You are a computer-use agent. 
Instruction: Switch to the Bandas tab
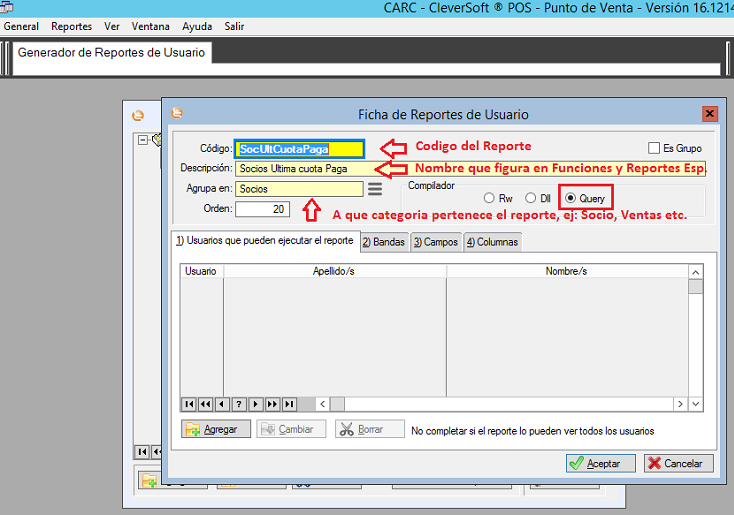(383, 242)
